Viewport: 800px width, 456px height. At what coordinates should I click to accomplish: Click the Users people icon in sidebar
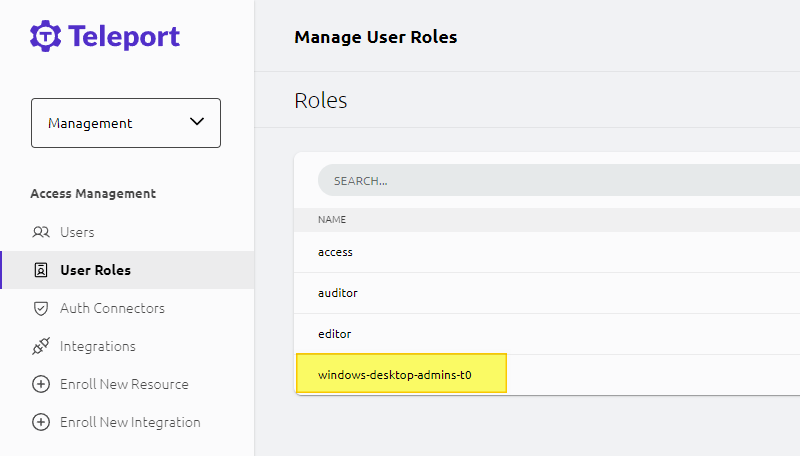pyautogui.click(x=41, y=232)
